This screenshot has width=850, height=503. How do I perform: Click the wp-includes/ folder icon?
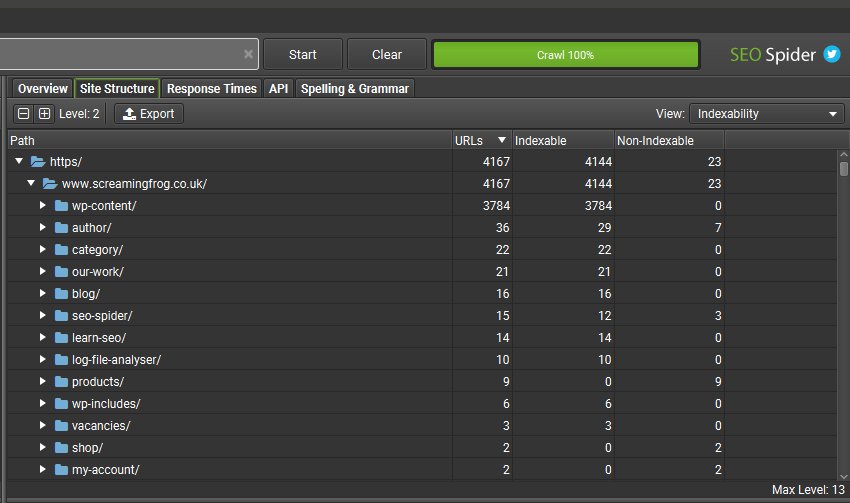61,404
